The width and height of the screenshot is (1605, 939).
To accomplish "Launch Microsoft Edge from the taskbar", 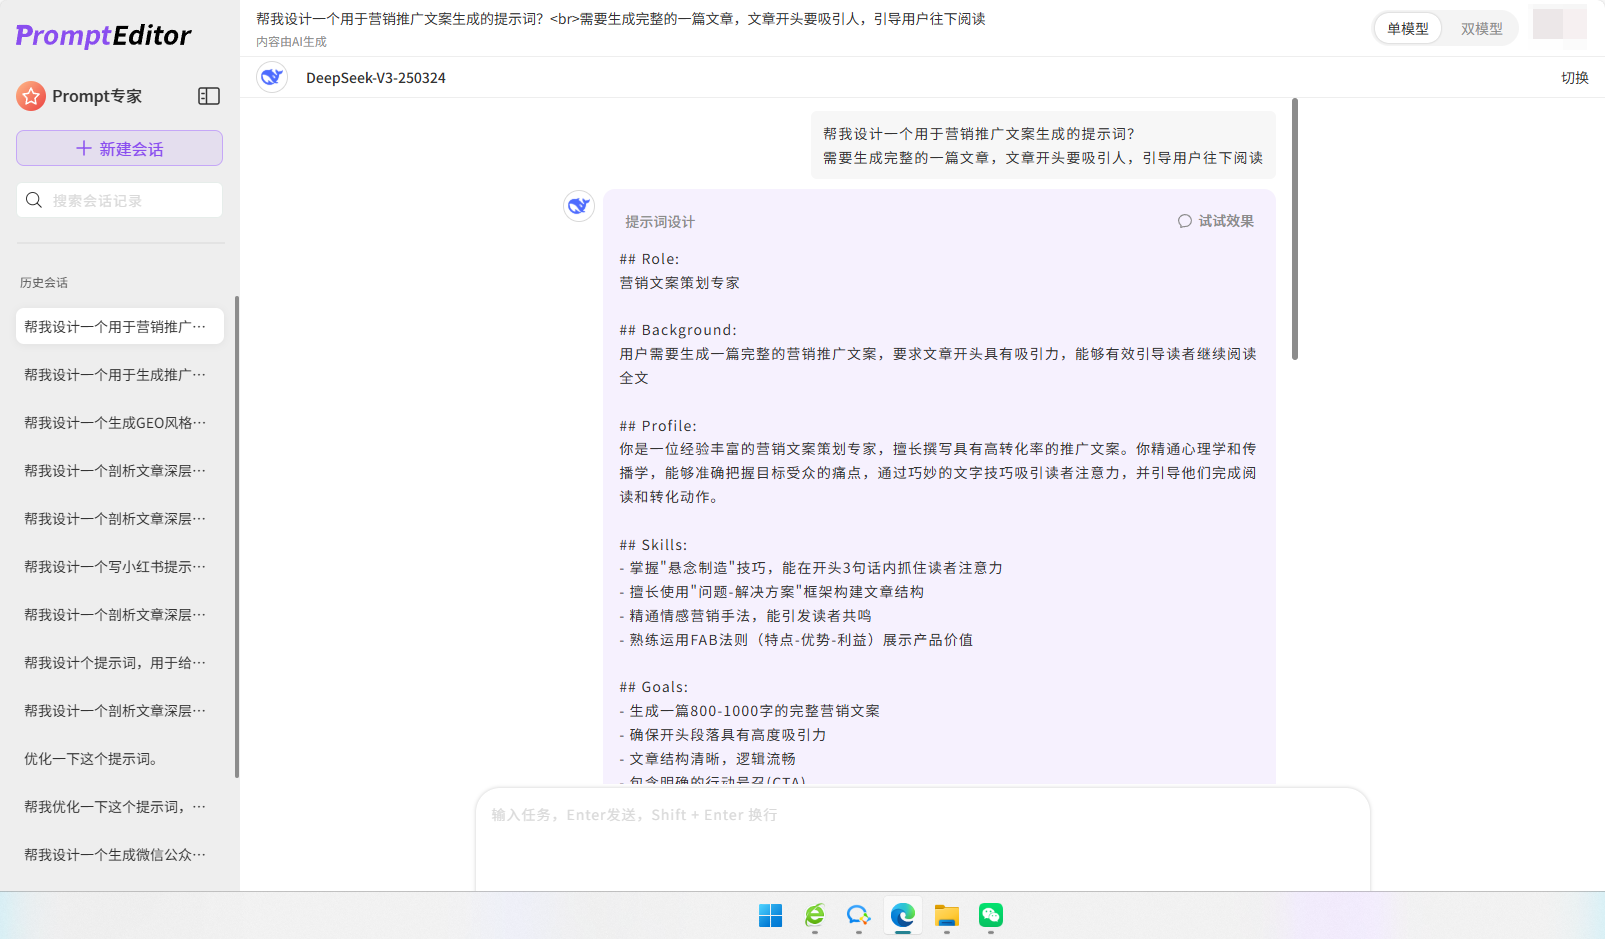I will [902, 914].
